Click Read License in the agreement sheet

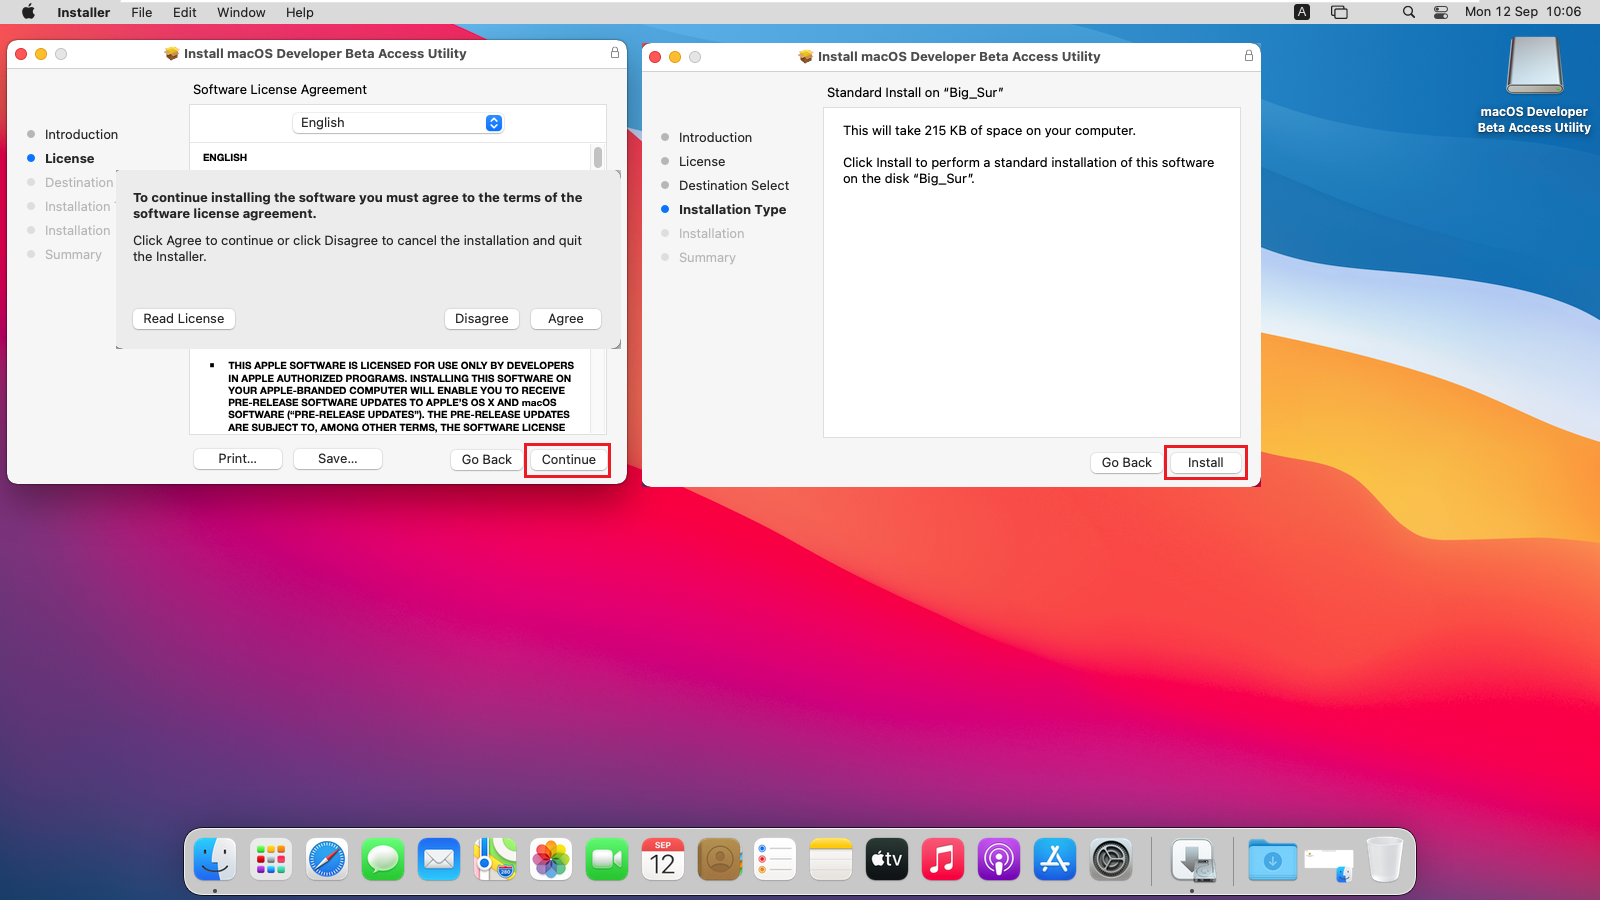184,318
